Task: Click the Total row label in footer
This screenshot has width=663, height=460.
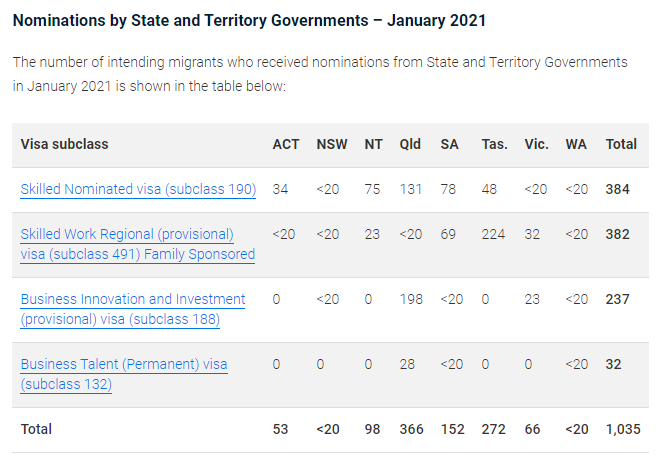Action: point(36,429)
